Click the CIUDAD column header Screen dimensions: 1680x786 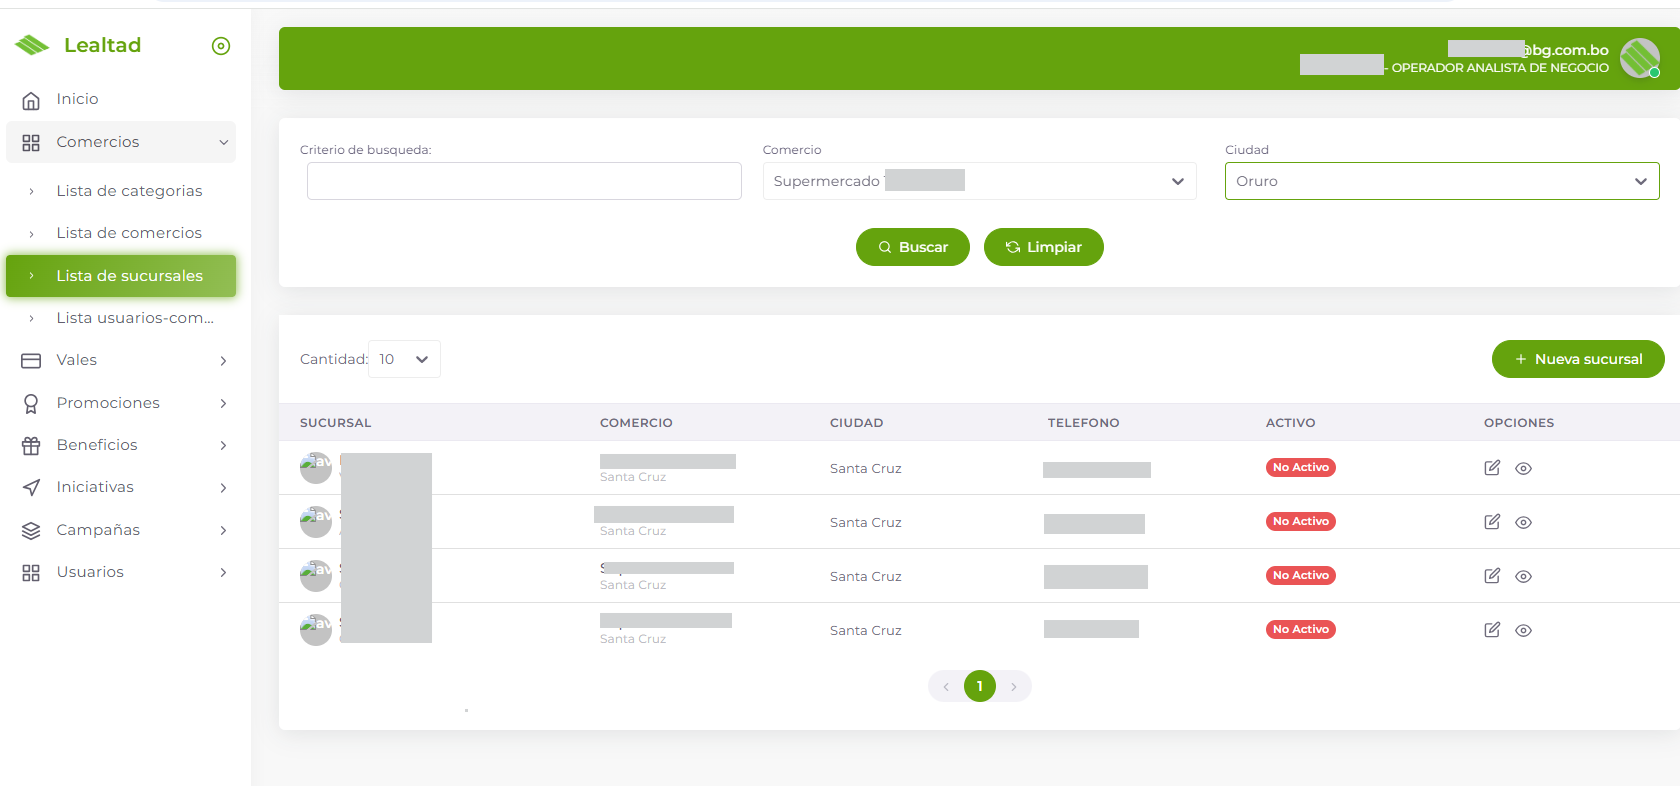pyautogui.click(x=857, y=423)
